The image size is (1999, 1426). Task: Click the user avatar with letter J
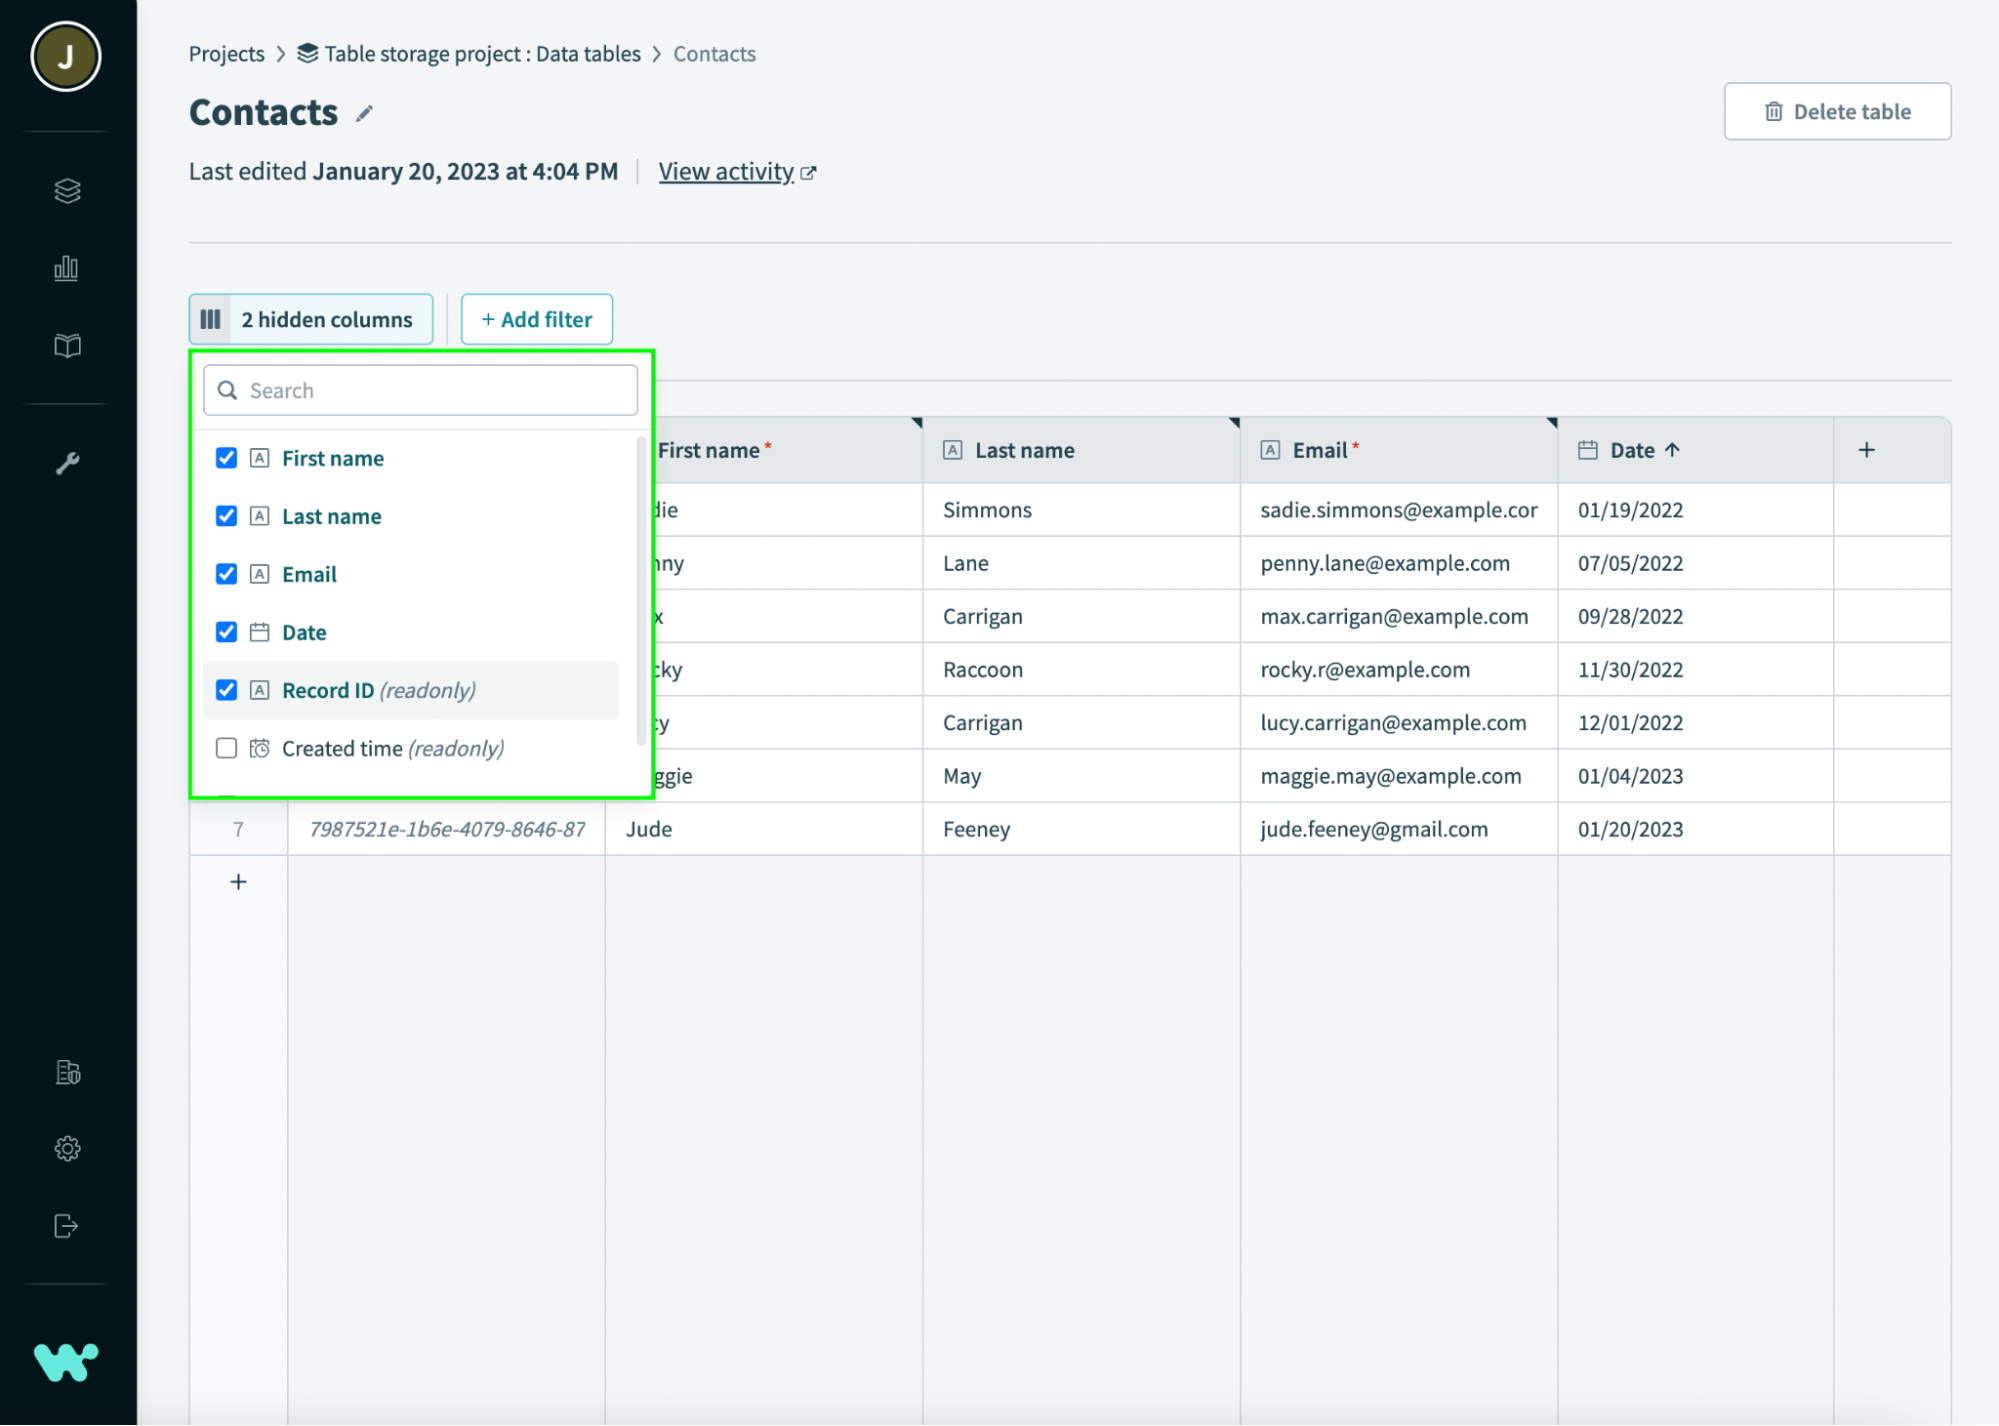pyautogui.click(x=66, y=57)
